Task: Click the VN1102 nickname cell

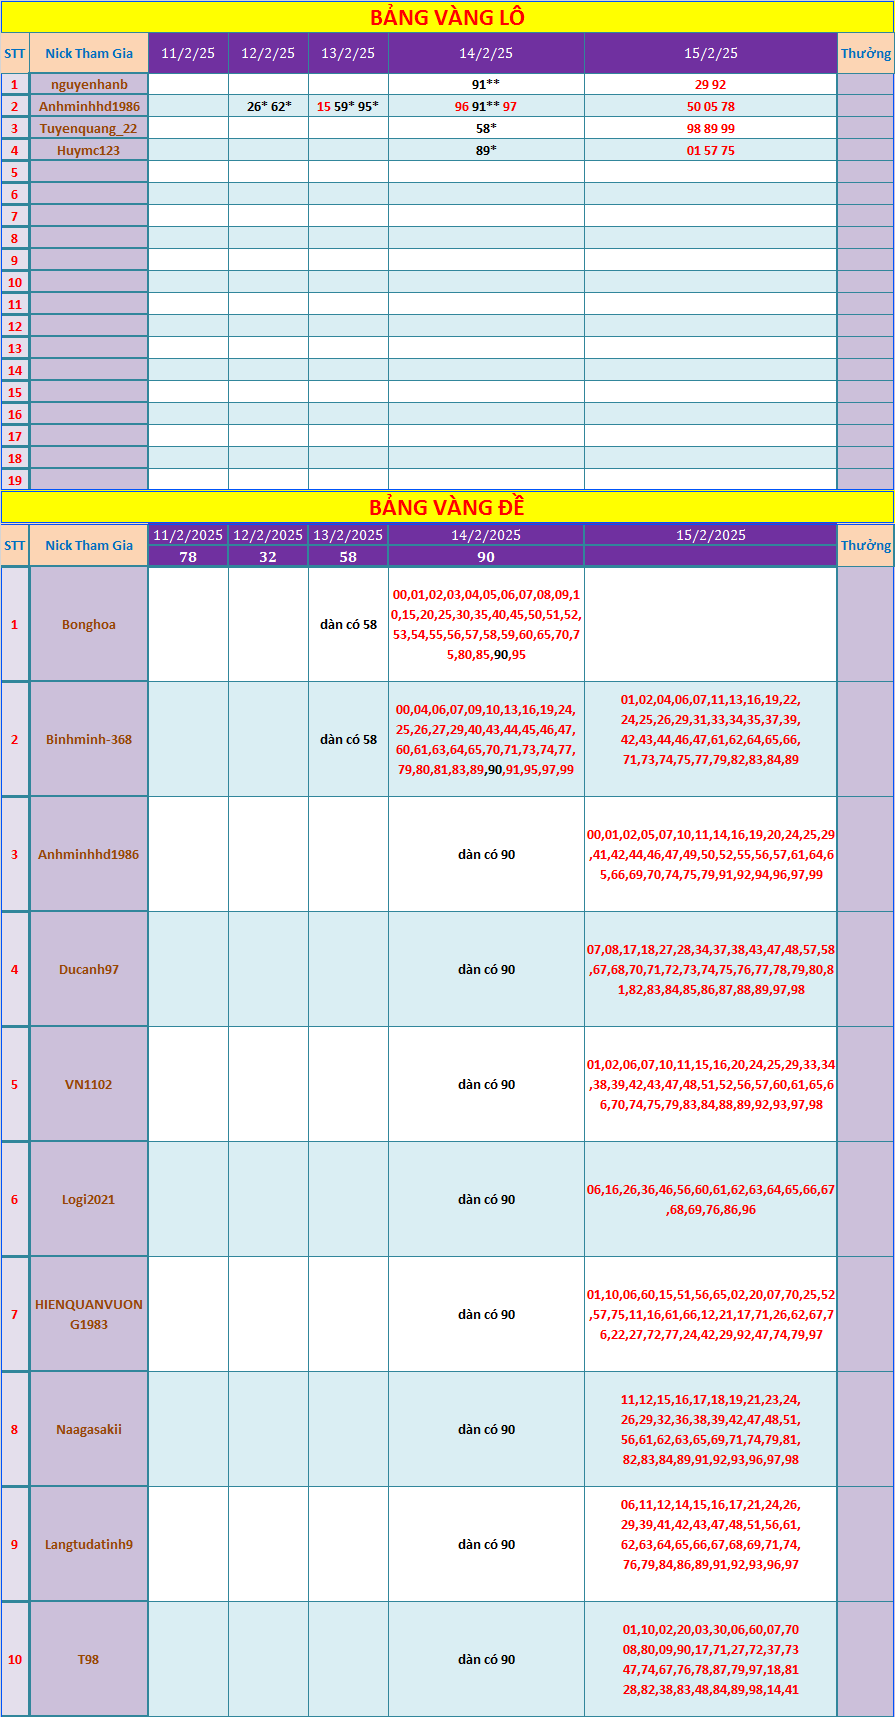Action: (x=89, y=1084)
